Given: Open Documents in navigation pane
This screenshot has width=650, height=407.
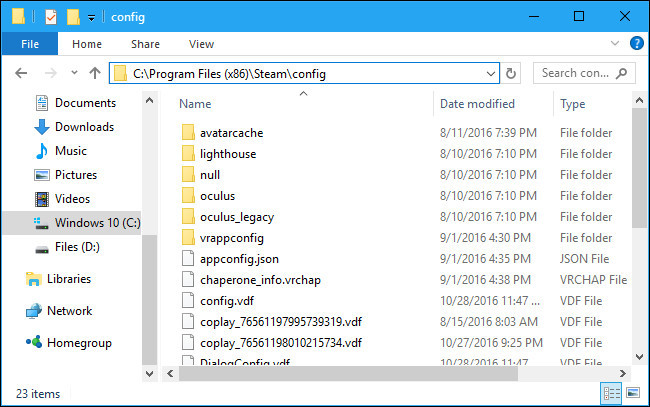Looking at the screenshot, I should [85, 103].
